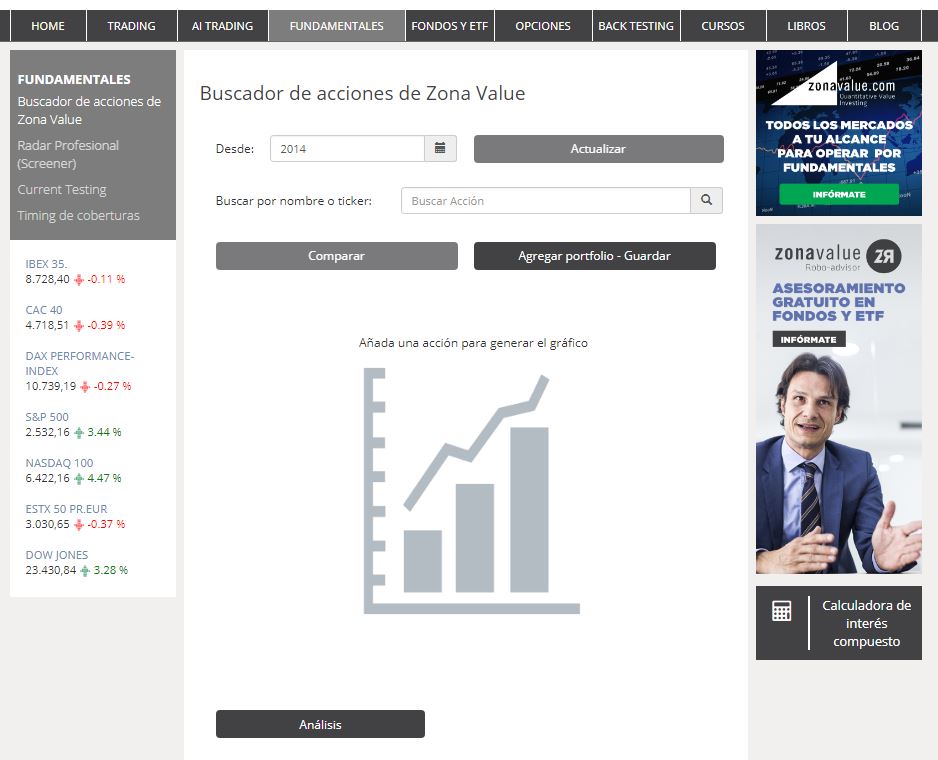Click the 'Añada una acción' message

coord(473,343)
